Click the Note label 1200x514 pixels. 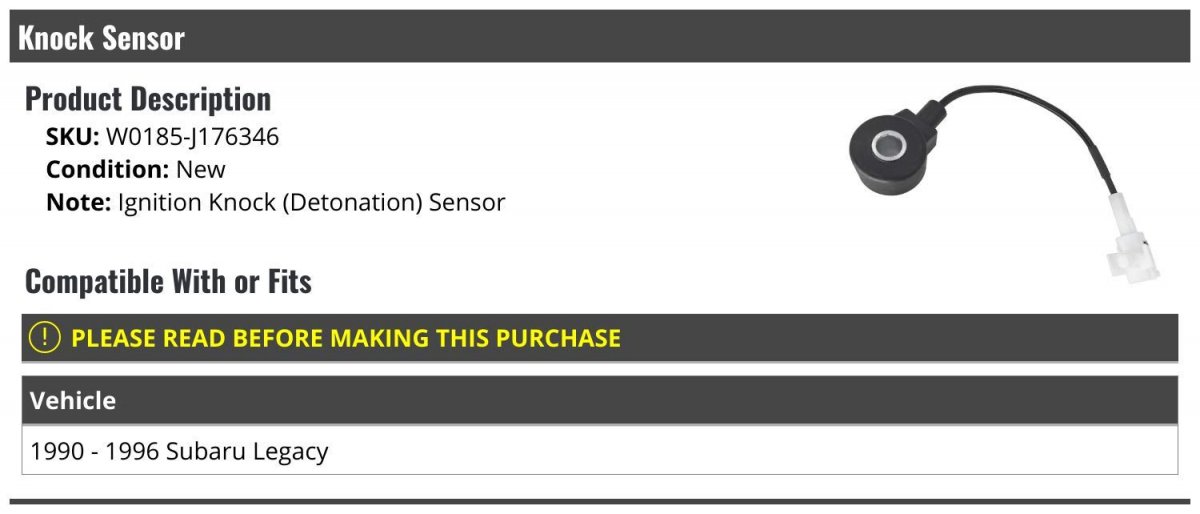pos(79,202)
